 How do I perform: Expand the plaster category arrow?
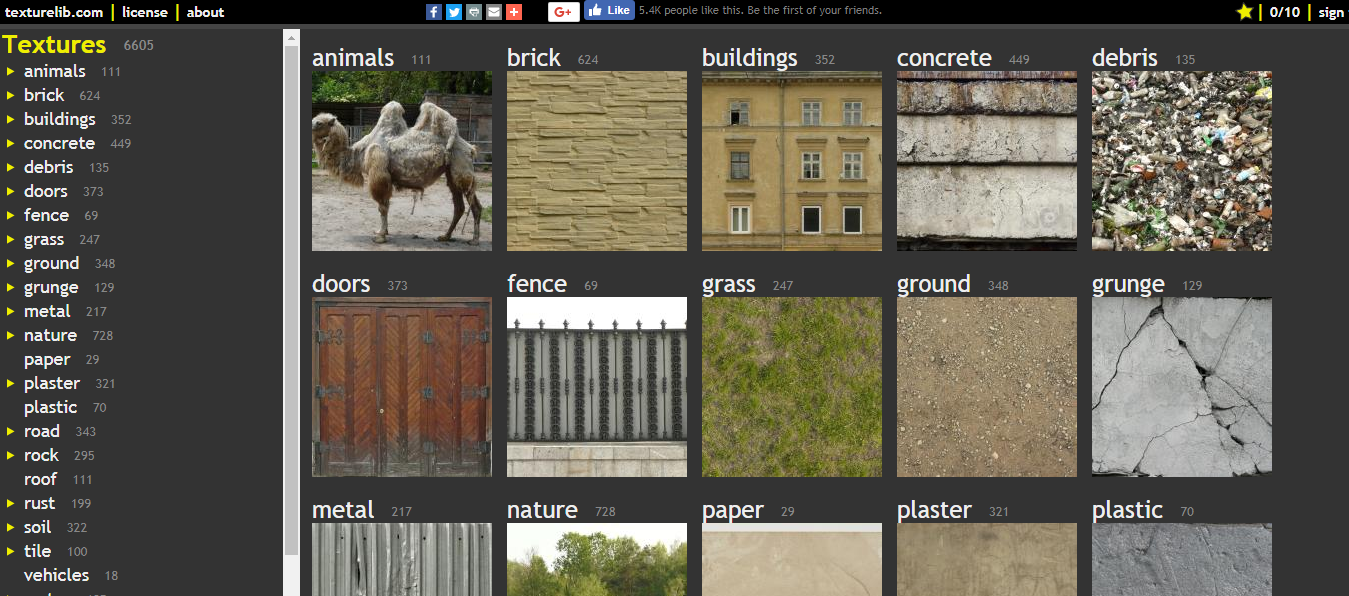click(x=10, y=383)
